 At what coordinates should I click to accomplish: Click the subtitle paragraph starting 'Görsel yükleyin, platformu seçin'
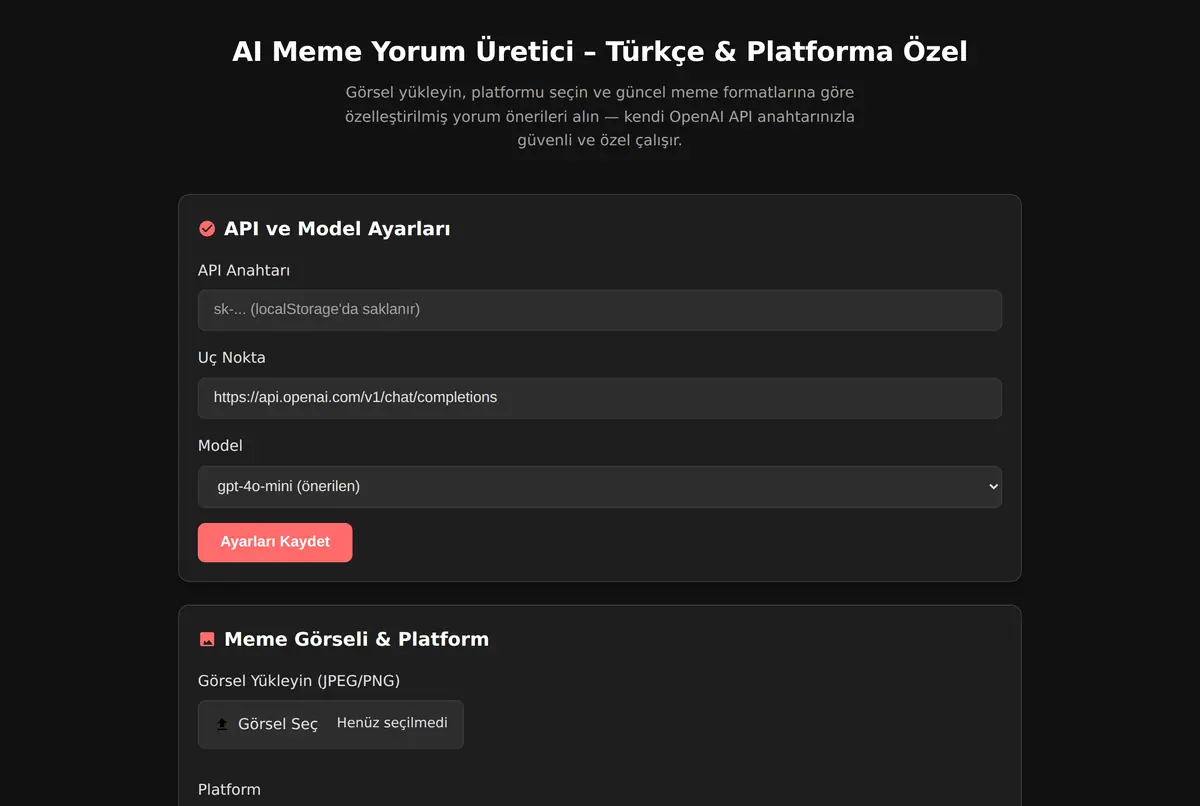coord(600,116)
